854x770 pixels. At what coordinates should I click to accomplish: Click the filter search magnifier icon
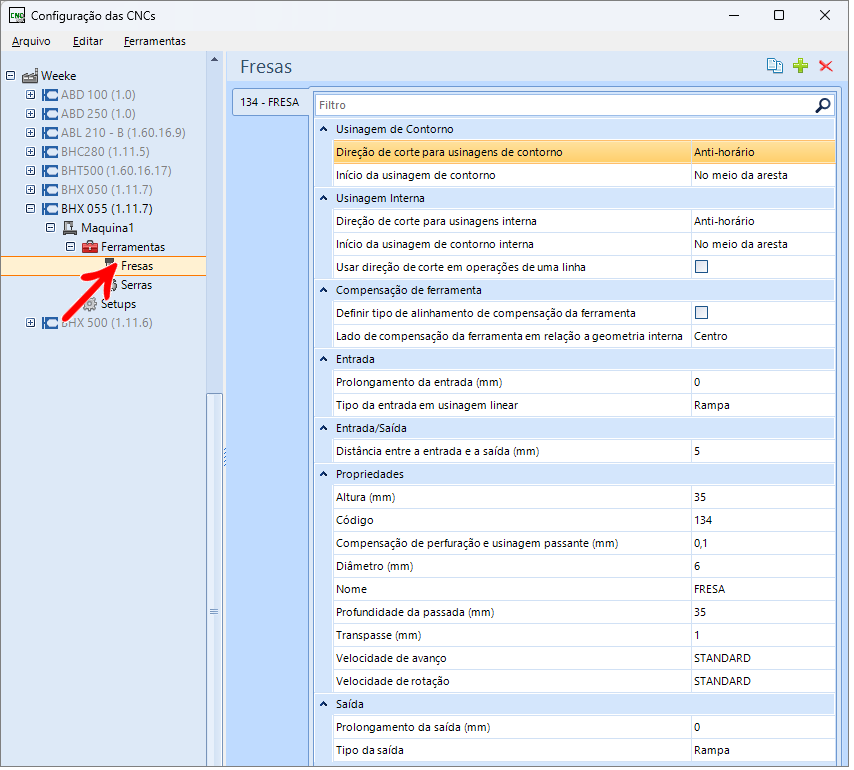822,105
